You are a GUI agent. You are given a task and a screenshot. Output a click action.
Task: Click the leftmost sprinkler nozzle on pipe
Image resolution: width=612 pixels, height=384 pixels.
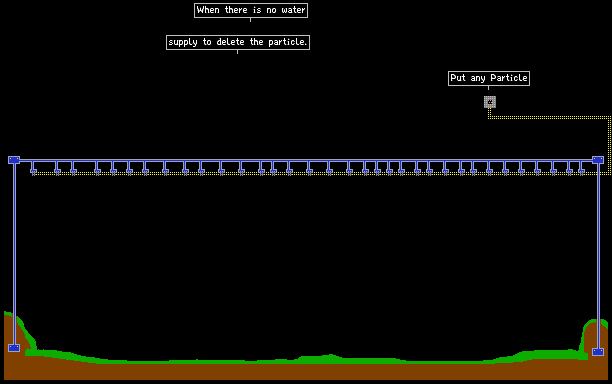pyautogui.click(x=34, y=171)
